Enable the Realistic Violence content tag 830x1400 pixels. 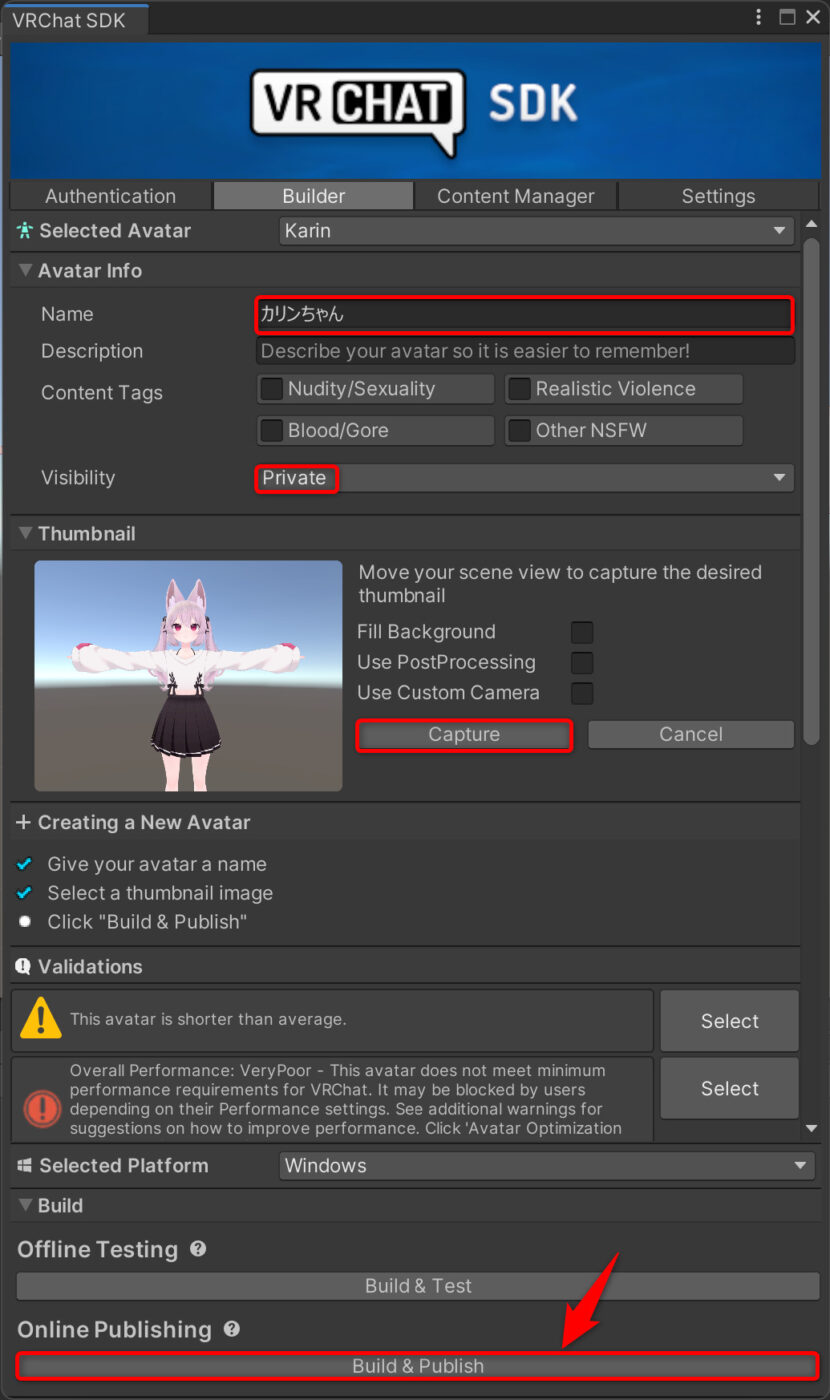click(519, 389)
